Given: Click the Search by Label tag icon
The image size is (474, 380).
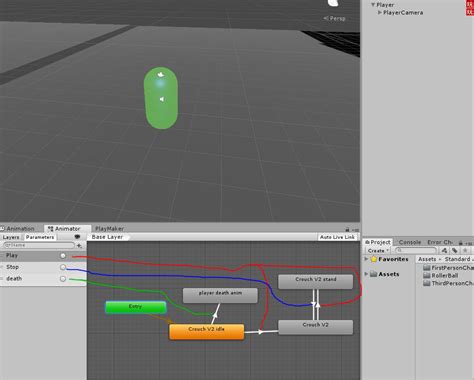Looking at the screenshot, I should click(455, 250).
